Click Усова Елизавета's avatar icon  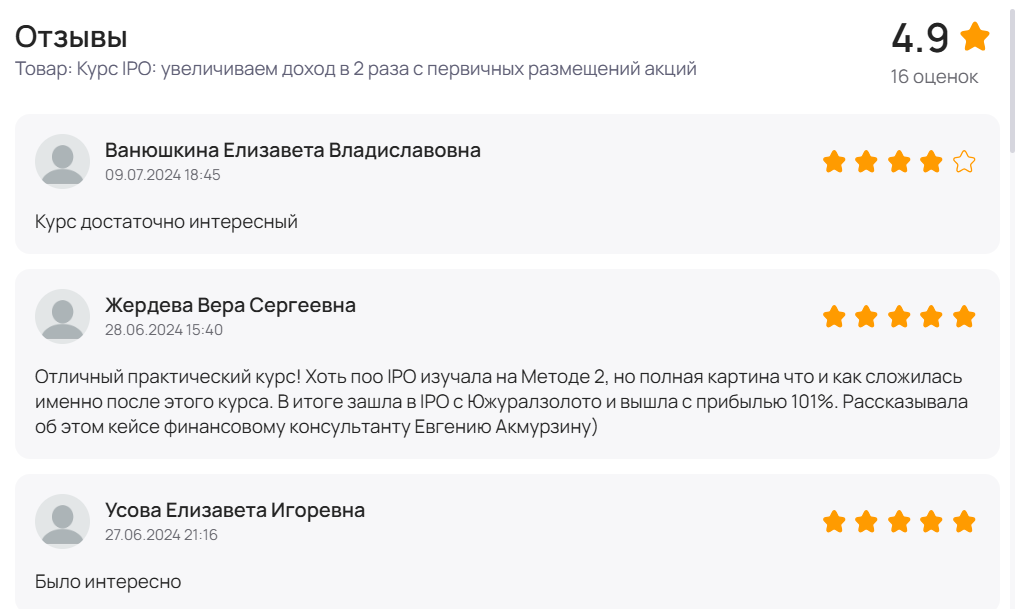pyautogui.click(x=62, y=521)
